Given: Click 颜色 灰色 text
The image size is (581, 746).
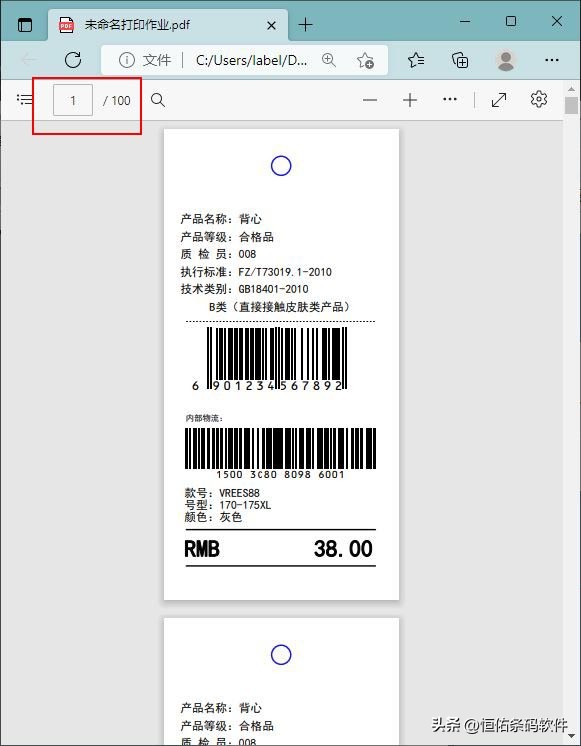Looking at the screenshot, I should click(213, 517).
